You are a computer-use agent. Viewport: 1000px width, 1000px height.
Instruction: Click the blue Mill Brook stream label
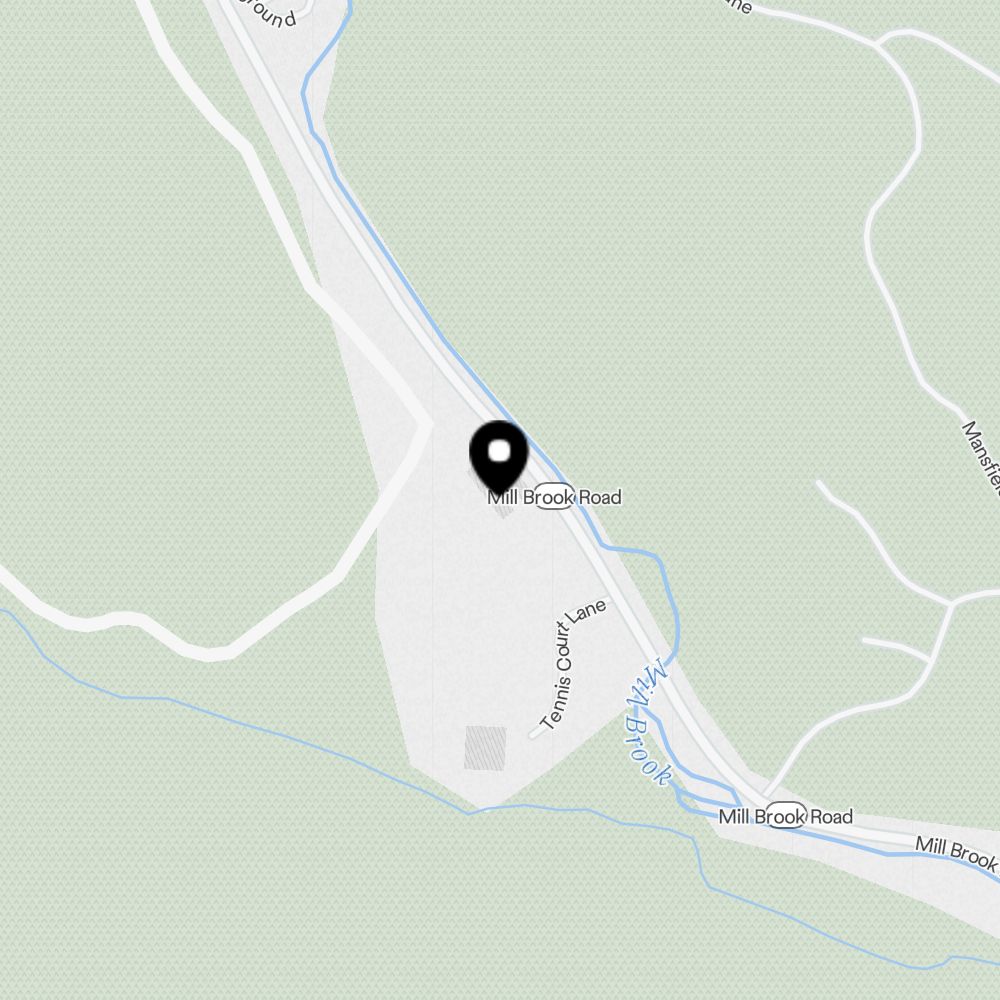(649, 723)
